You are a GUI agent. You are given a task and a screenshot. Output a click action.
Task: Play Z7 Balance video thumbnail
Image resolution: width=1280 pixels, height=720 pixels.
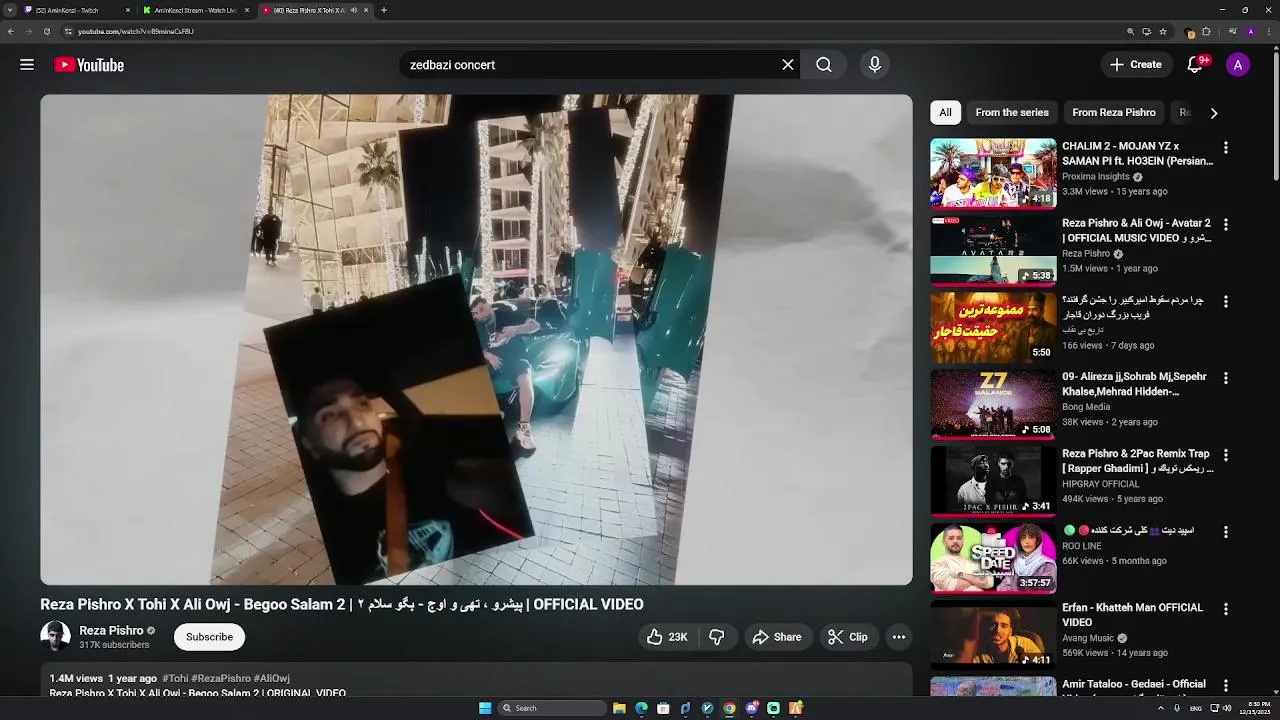point(993,404)
